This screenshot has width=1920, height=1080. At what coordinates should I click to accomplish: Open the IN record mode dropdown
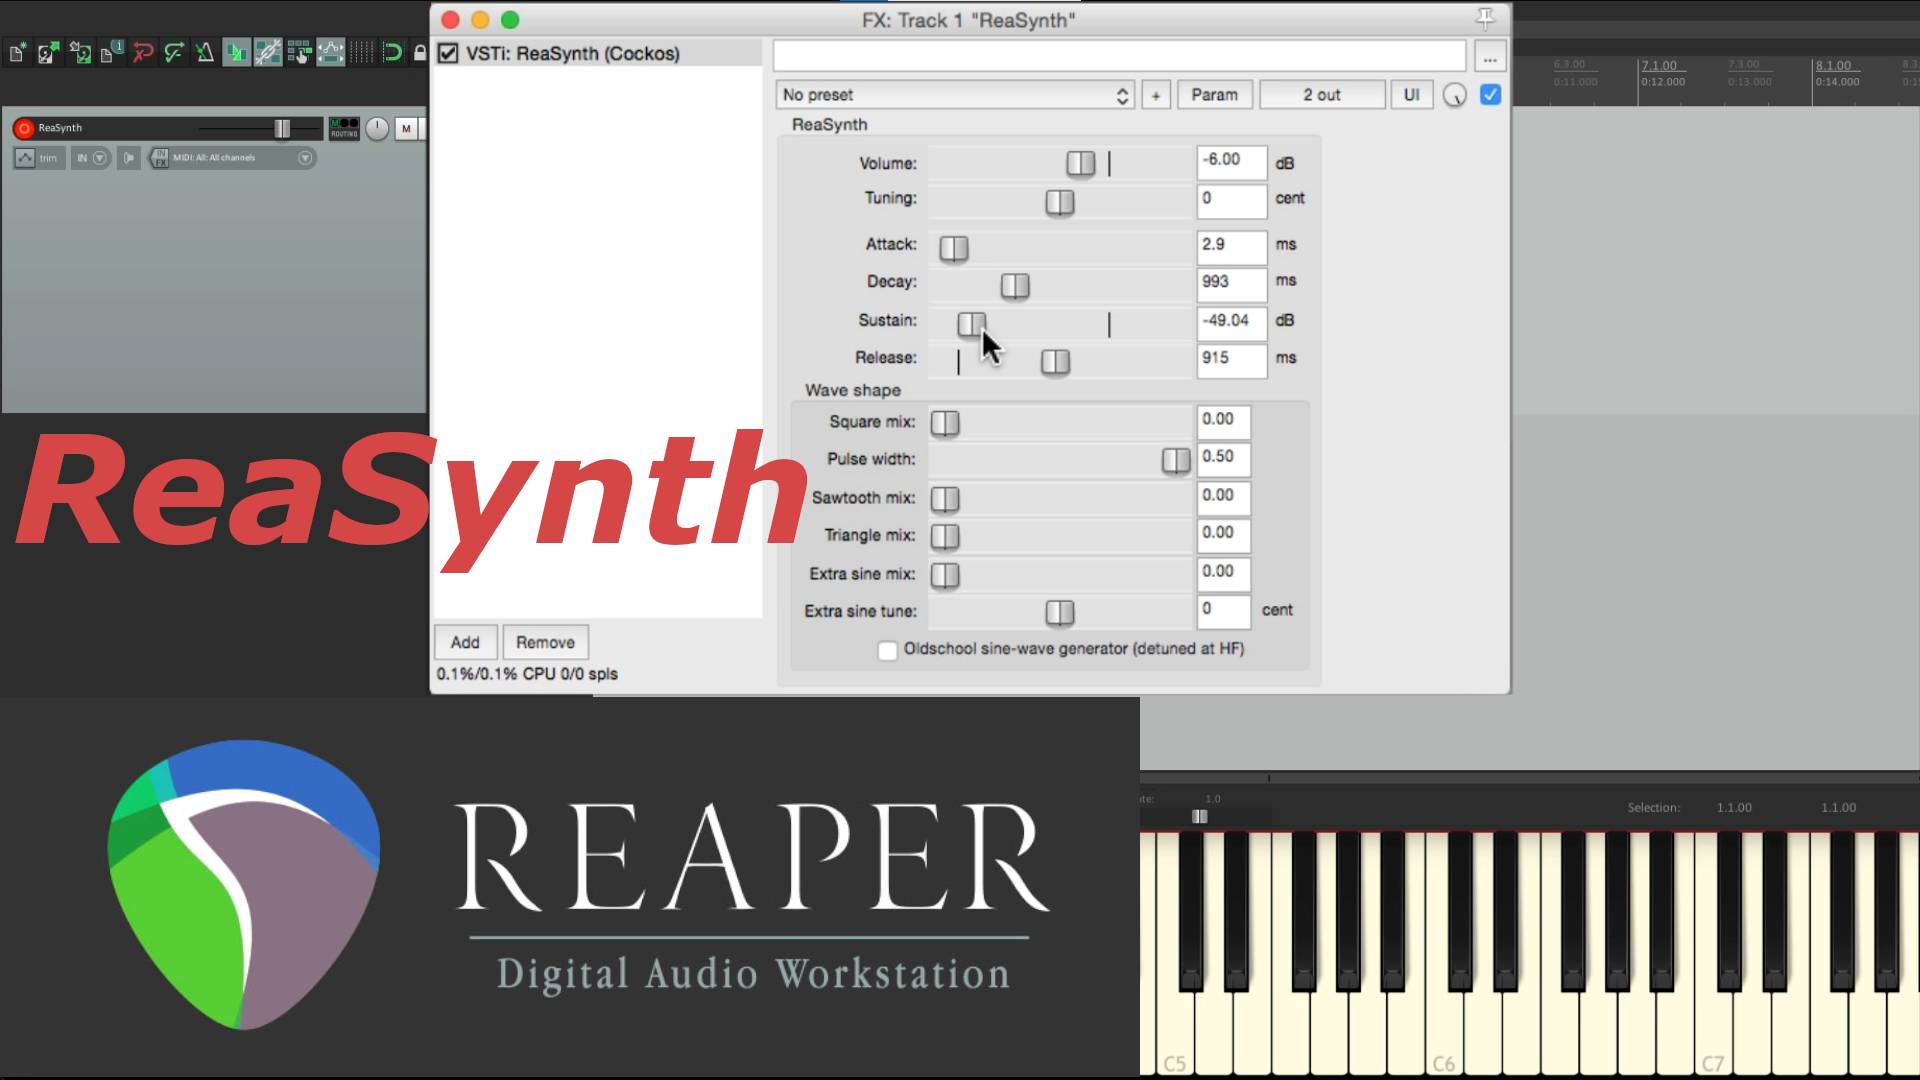(91, 158)
